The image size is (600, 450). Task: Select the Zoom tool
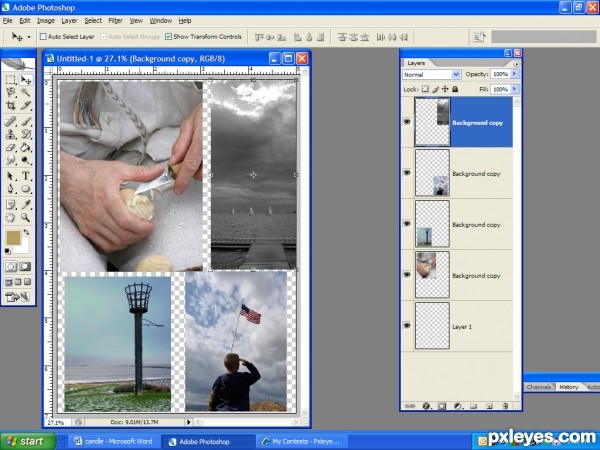26,217
